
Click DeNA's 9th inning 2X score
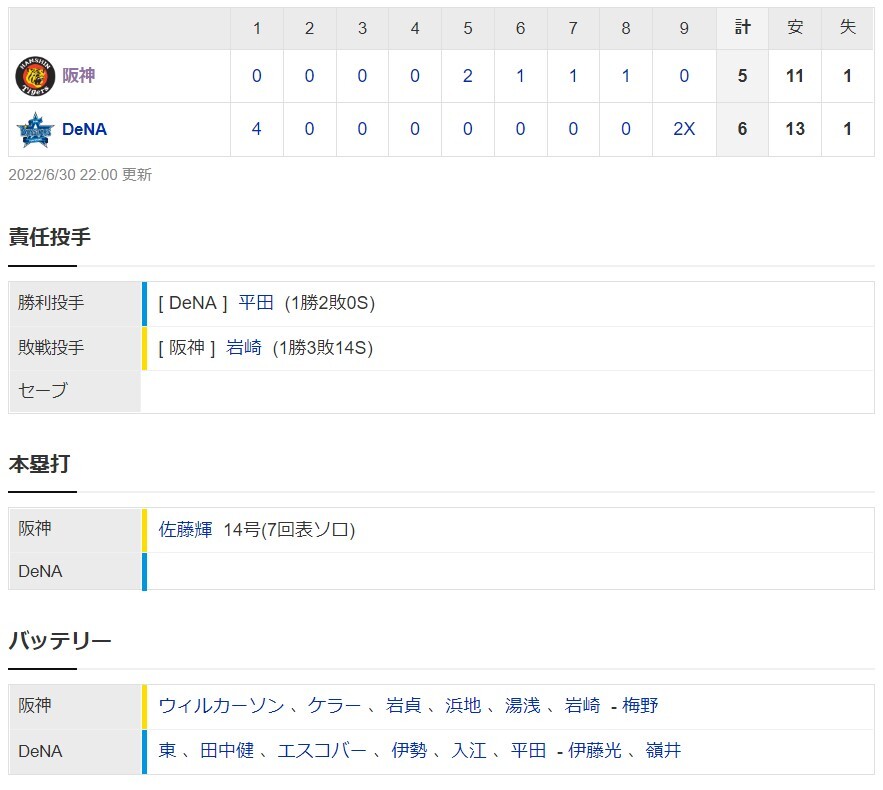click(x=684, y=129)
